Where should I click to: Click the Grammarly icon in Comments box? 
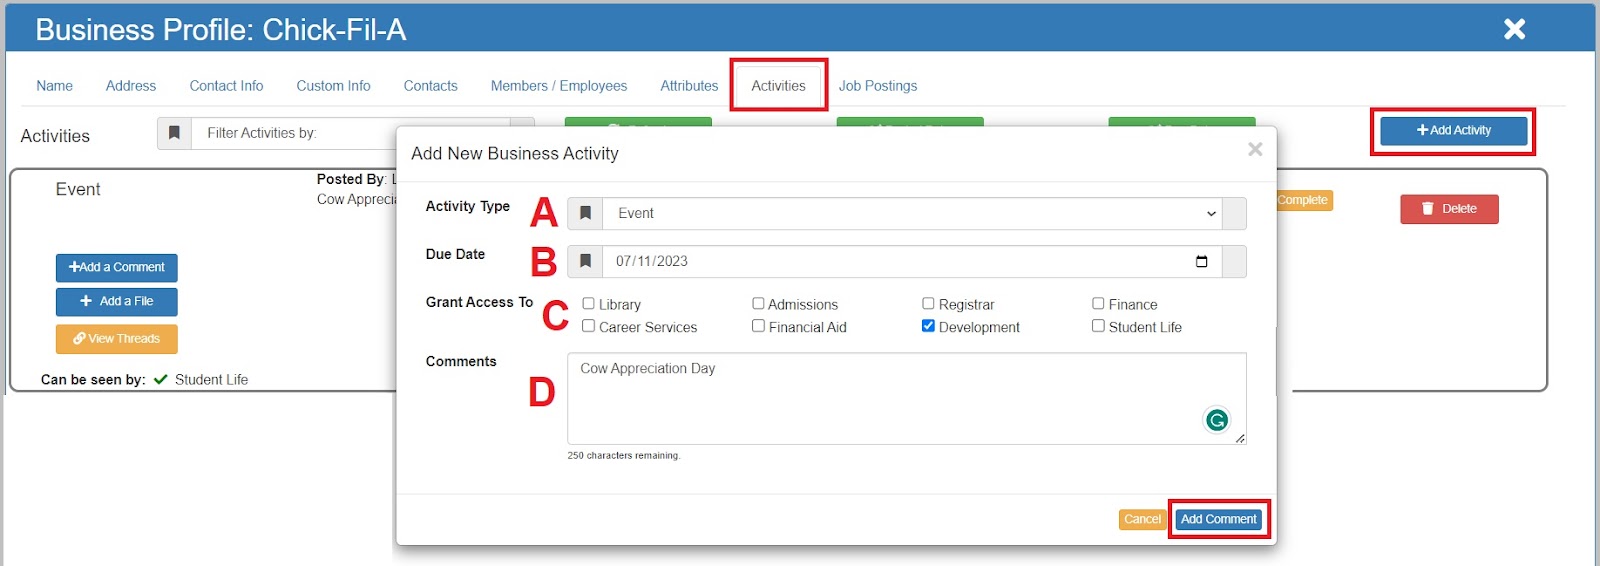(x=1216, y=420)
